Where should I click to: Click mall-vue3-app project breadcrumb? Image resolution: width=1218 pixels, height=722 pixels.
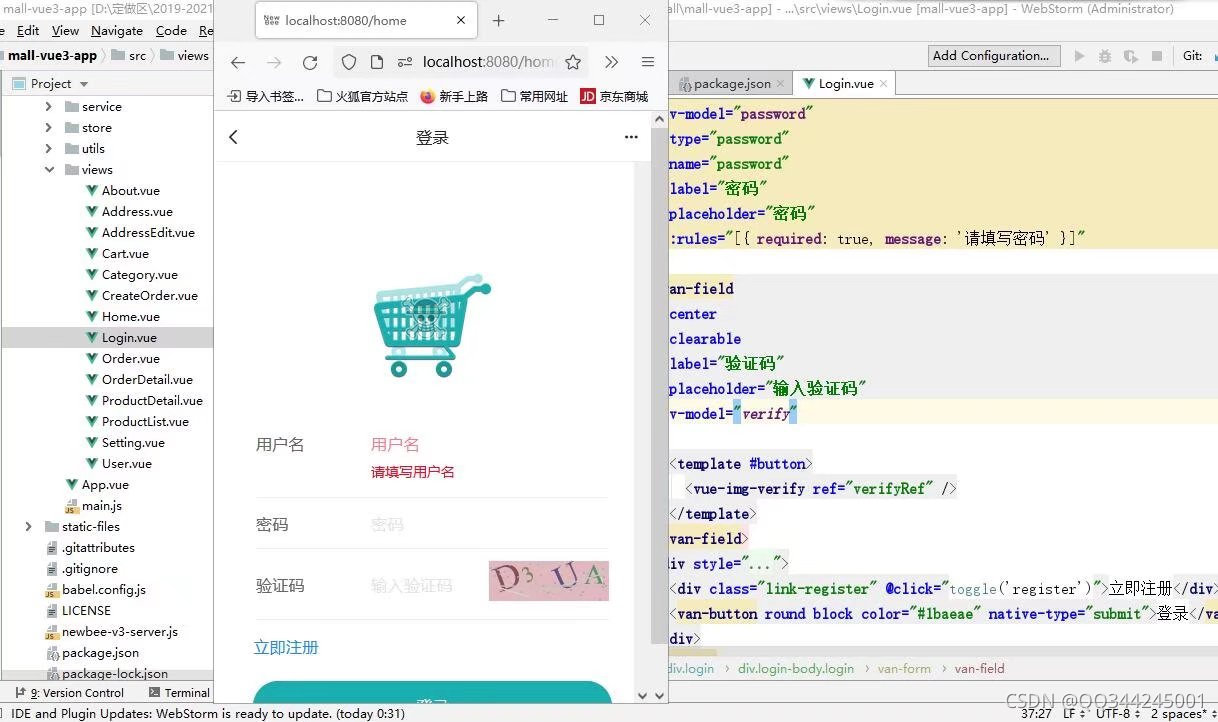point(52,56)
